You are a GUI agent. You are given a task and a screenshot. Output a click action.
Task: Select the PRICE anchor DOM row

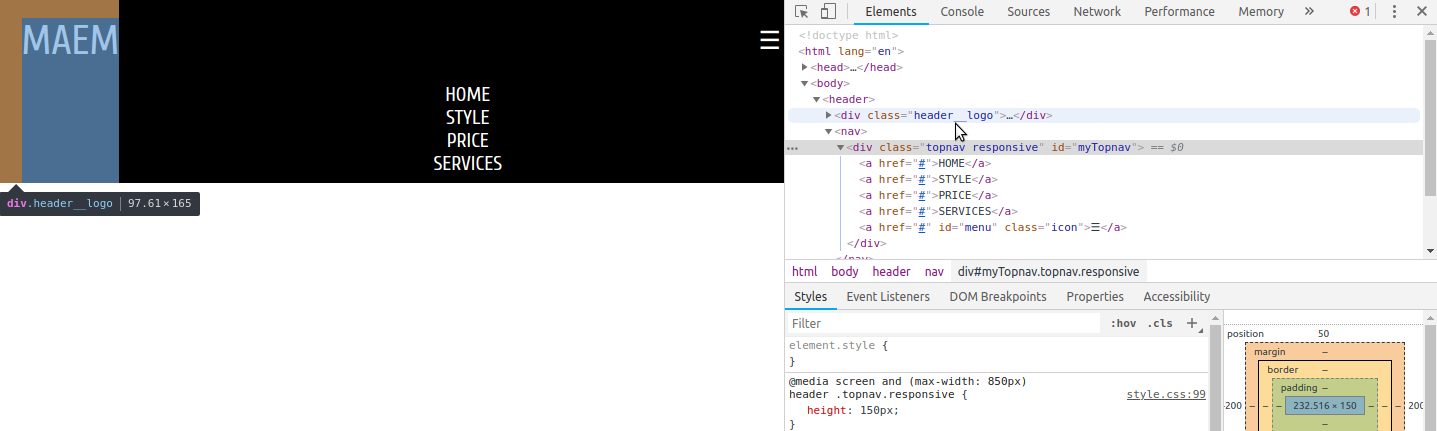(928, 196)
